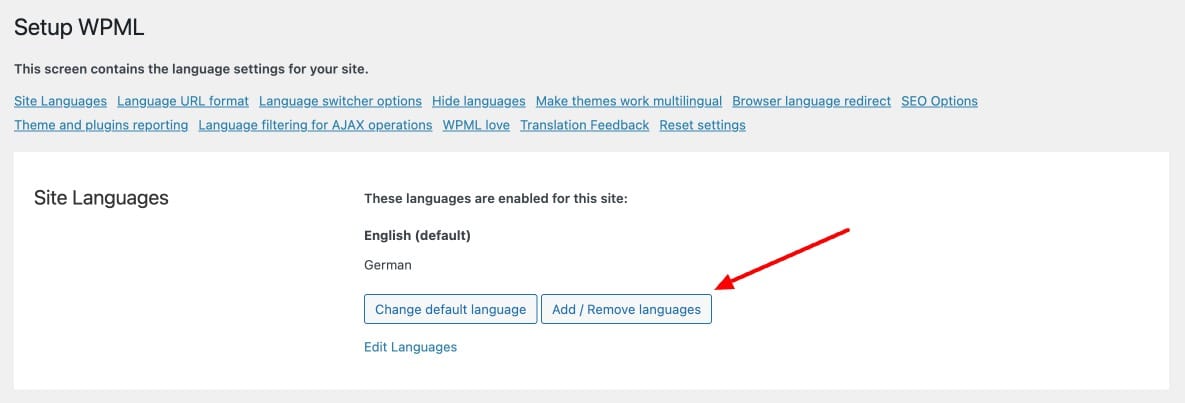The height and width of the screenshot is (403, 1185).
Task: Open Make themes work multilingual link
Action: click(629, 101)
